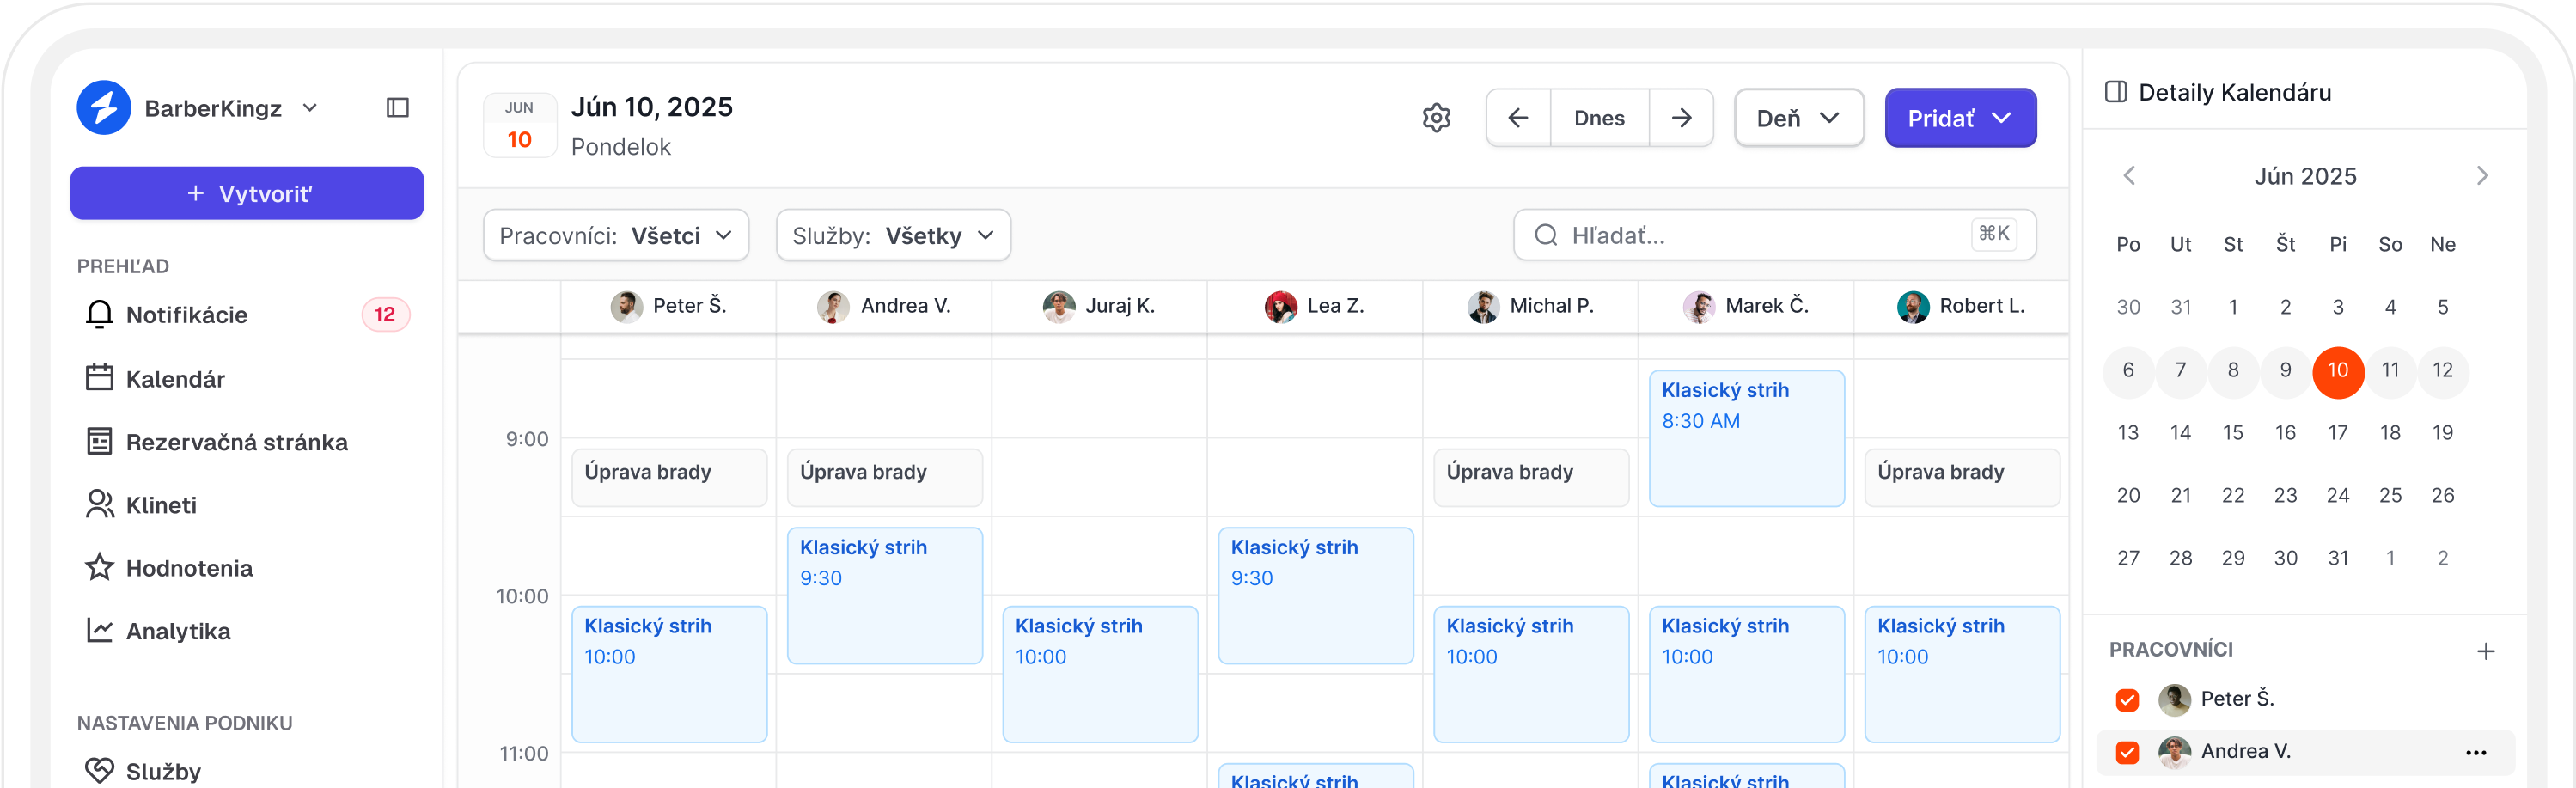The image size is (2576, 788).
Task: Open Analytika in the sidebar
Action: [178, 632]
